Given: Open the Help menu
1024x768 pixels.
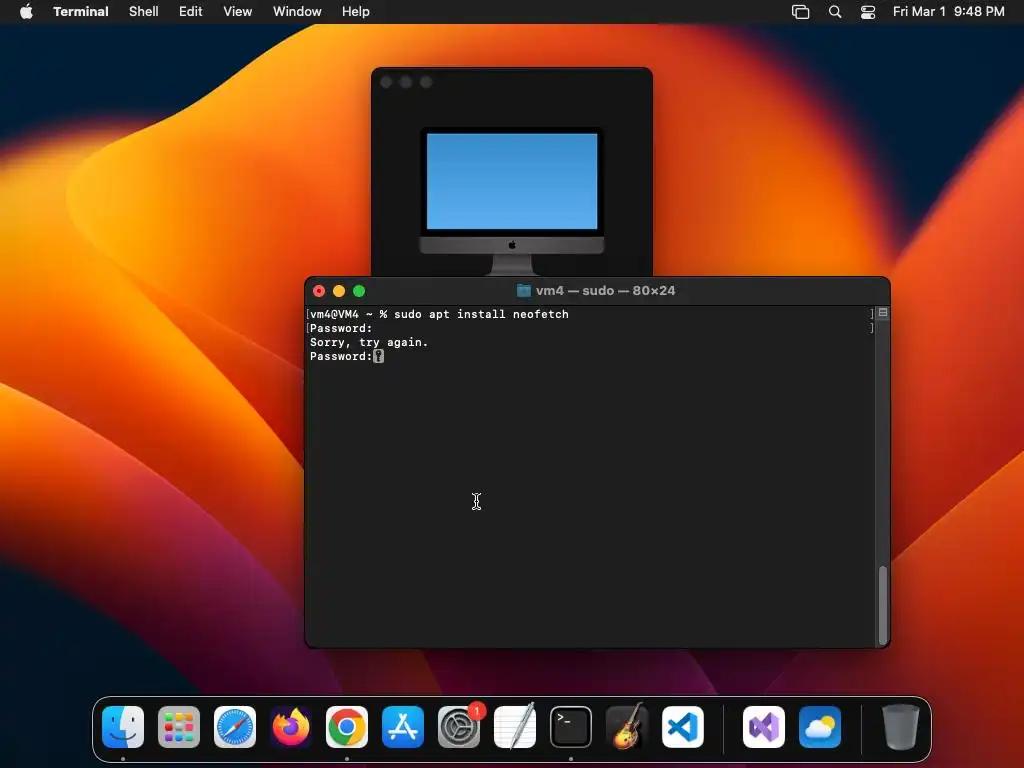Looking at the screenshot, I should tap(355, 11).
